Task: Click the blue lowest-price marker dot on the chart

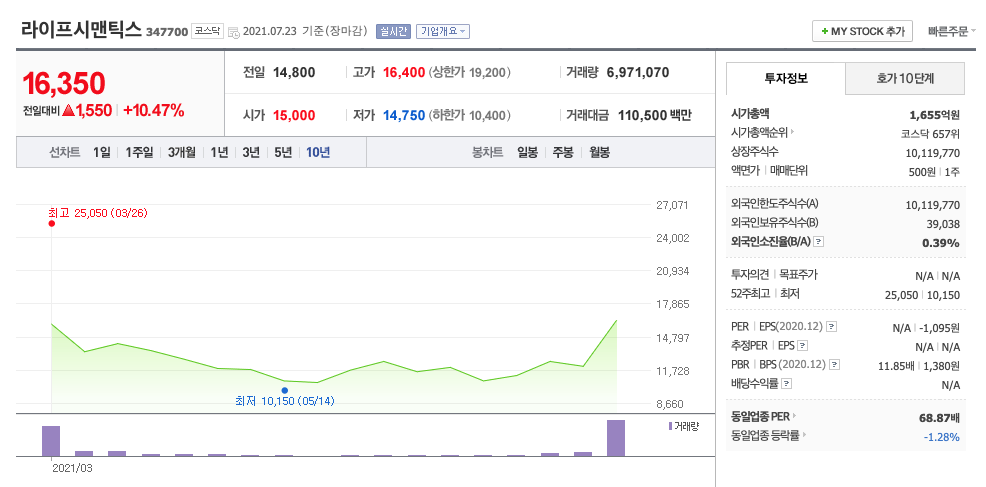Action: (285, 390)
